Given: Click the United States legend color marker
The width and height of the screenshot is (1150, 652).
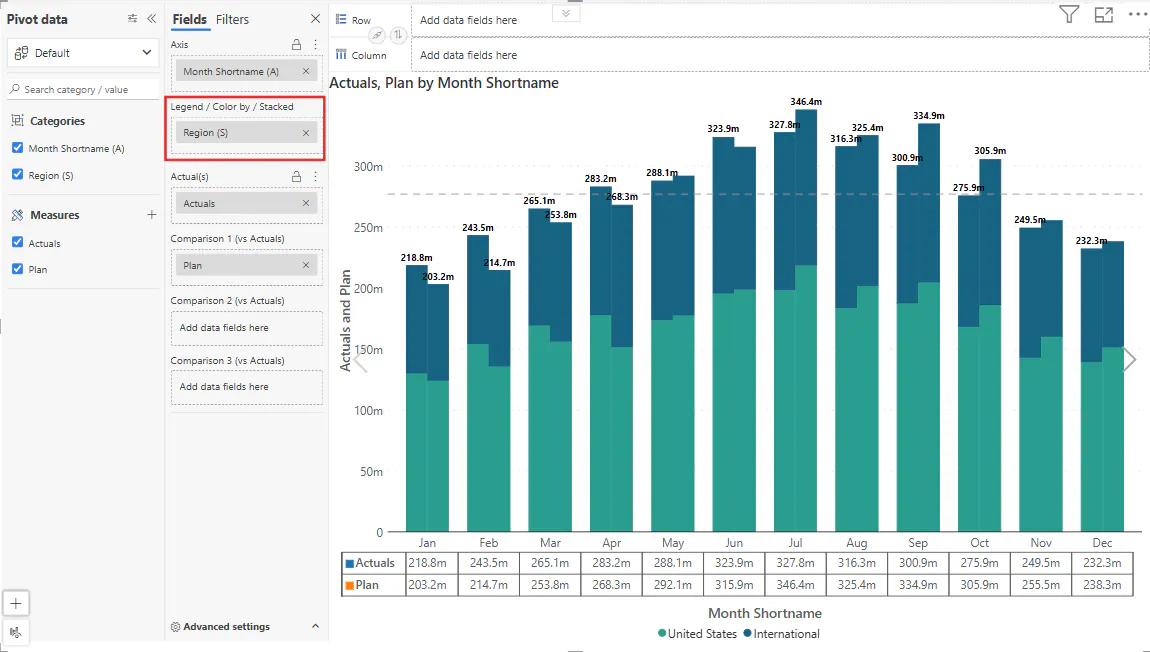Looking at the screenshot, I should pos(662,634).
